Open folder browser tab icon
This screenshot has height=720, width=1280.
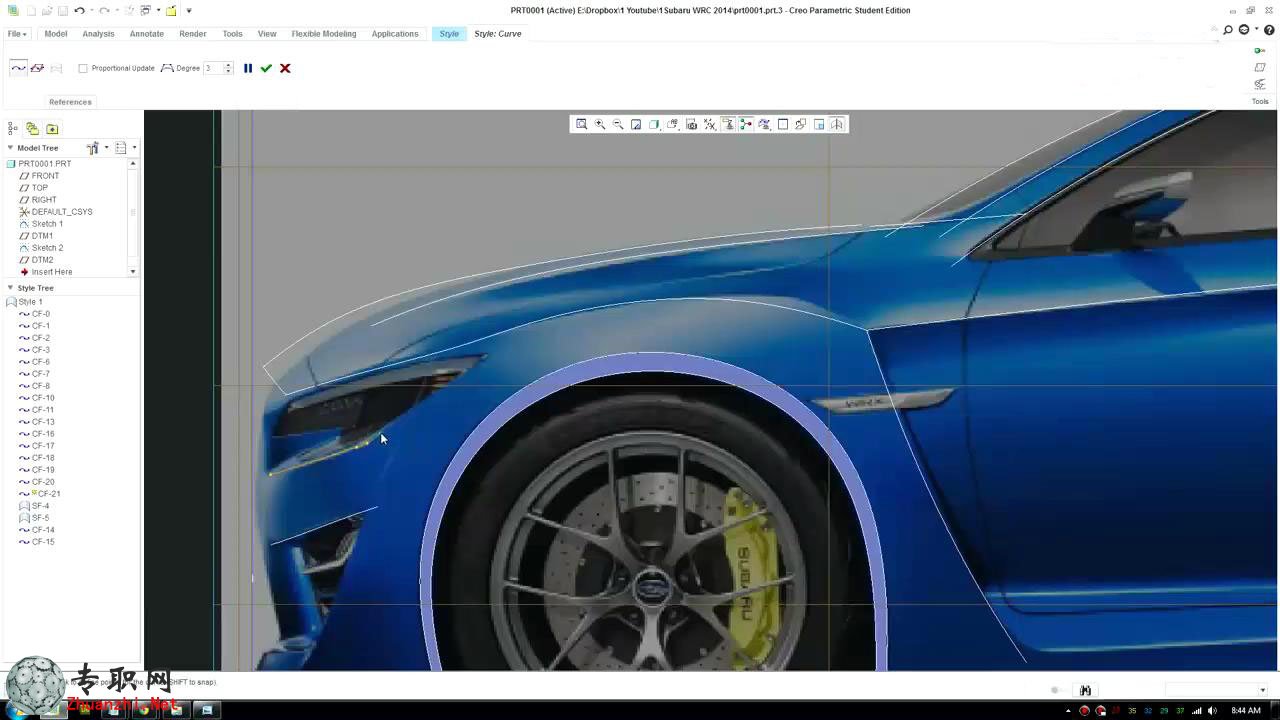[32, 128]
